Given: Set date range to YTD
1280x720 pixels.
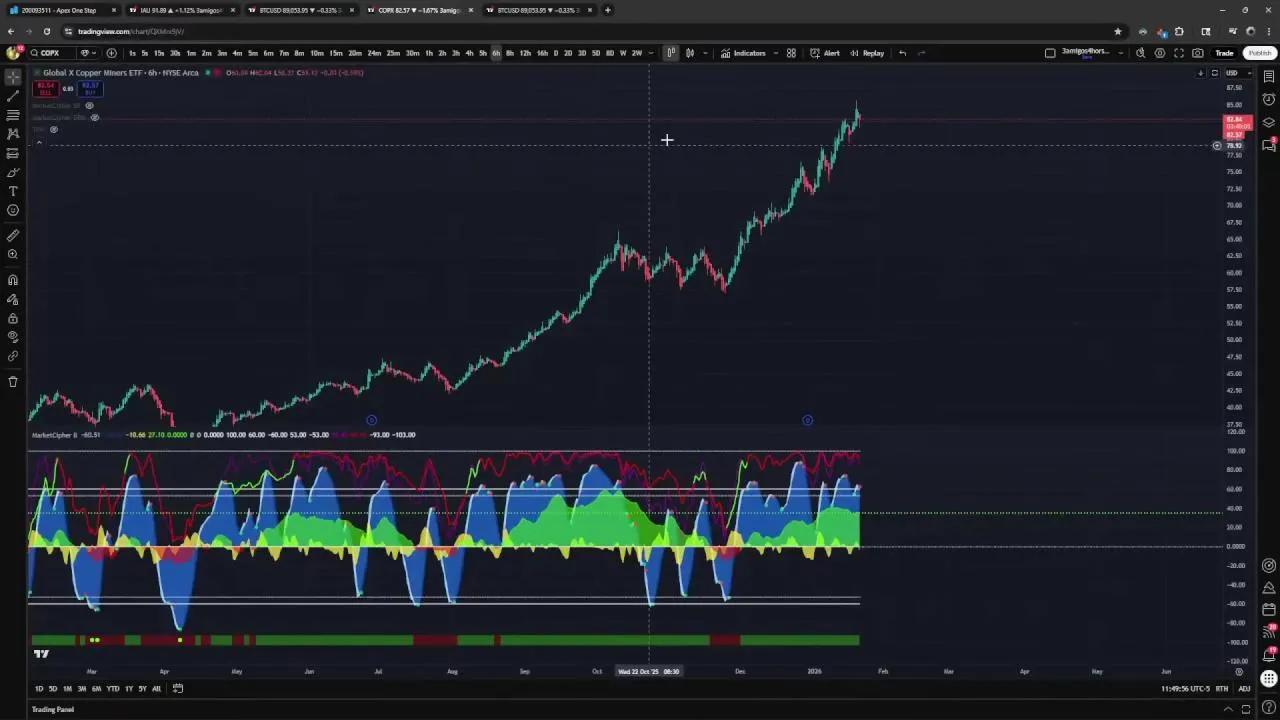Looking at the screenshot, I should [x=113, y=688].
